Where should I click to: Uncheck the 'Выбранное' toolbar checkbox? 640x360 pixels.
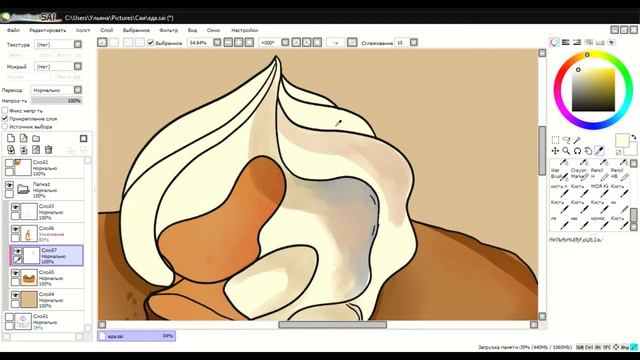tap(151, 42)
